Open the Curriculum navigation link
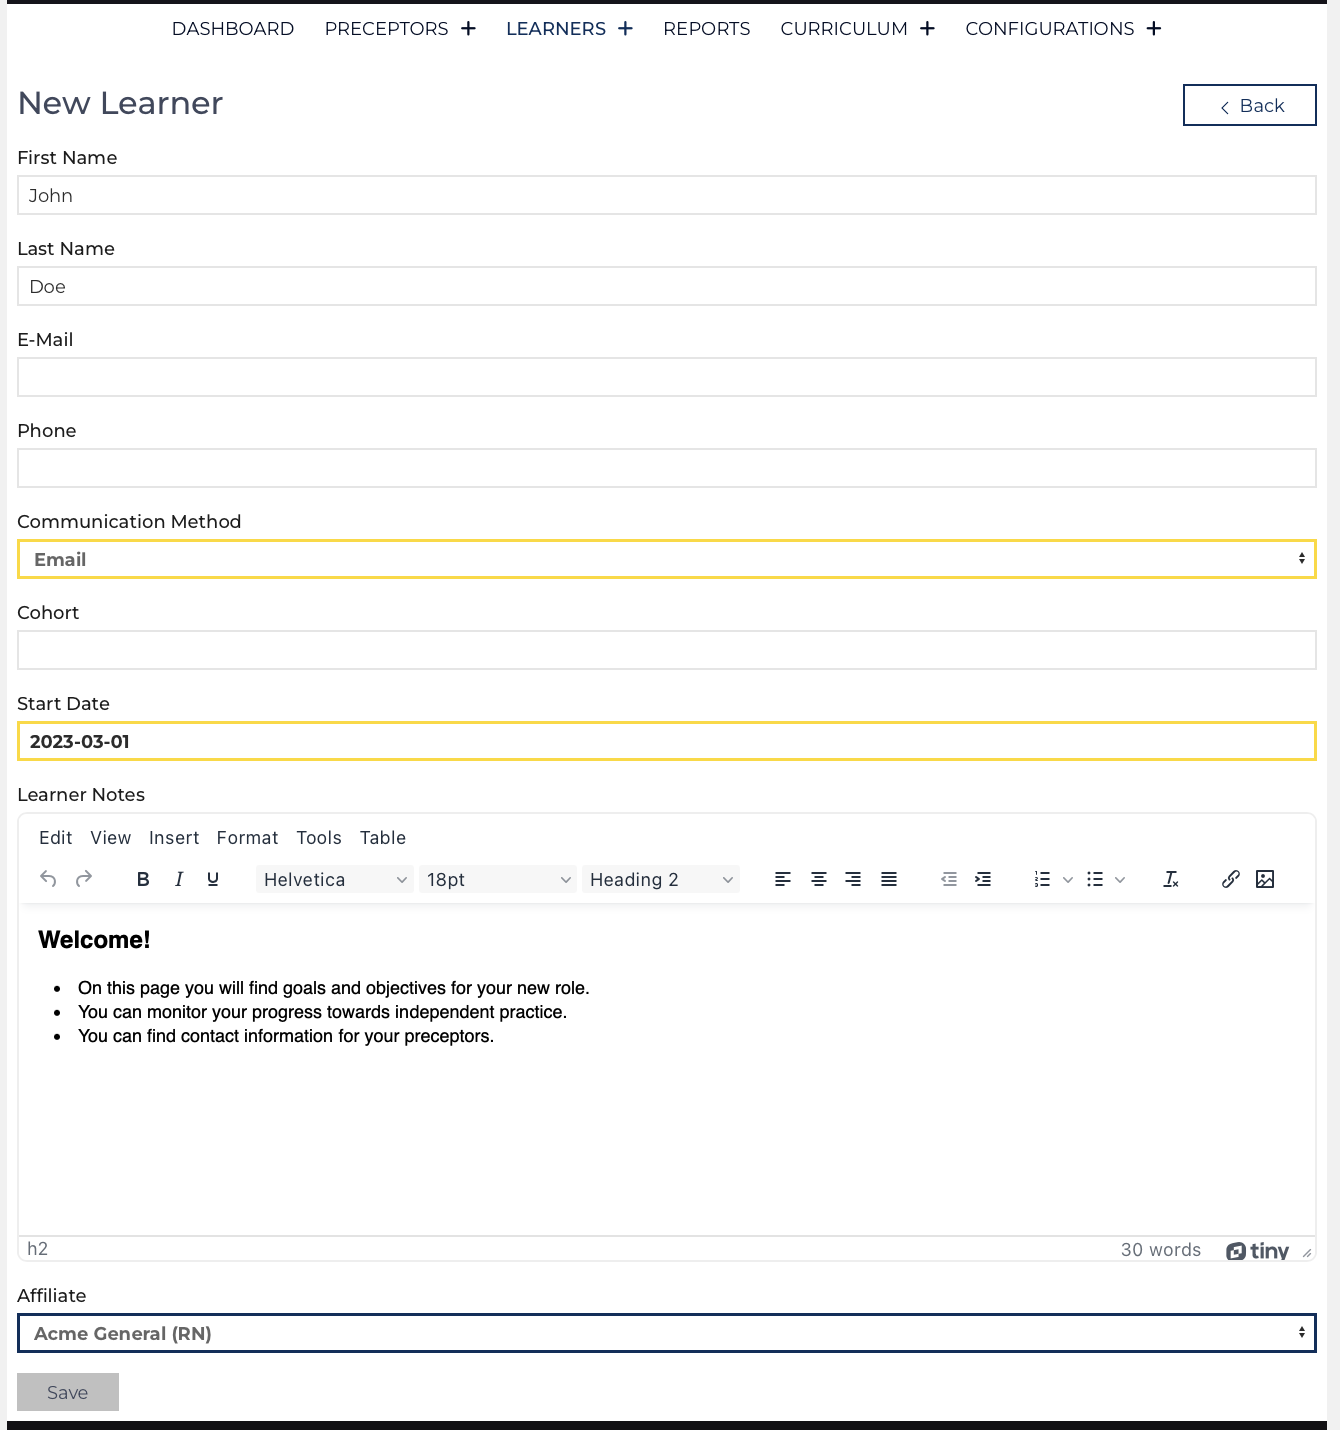Viewport: 1340px width, 1430px height. coord(844,29)
